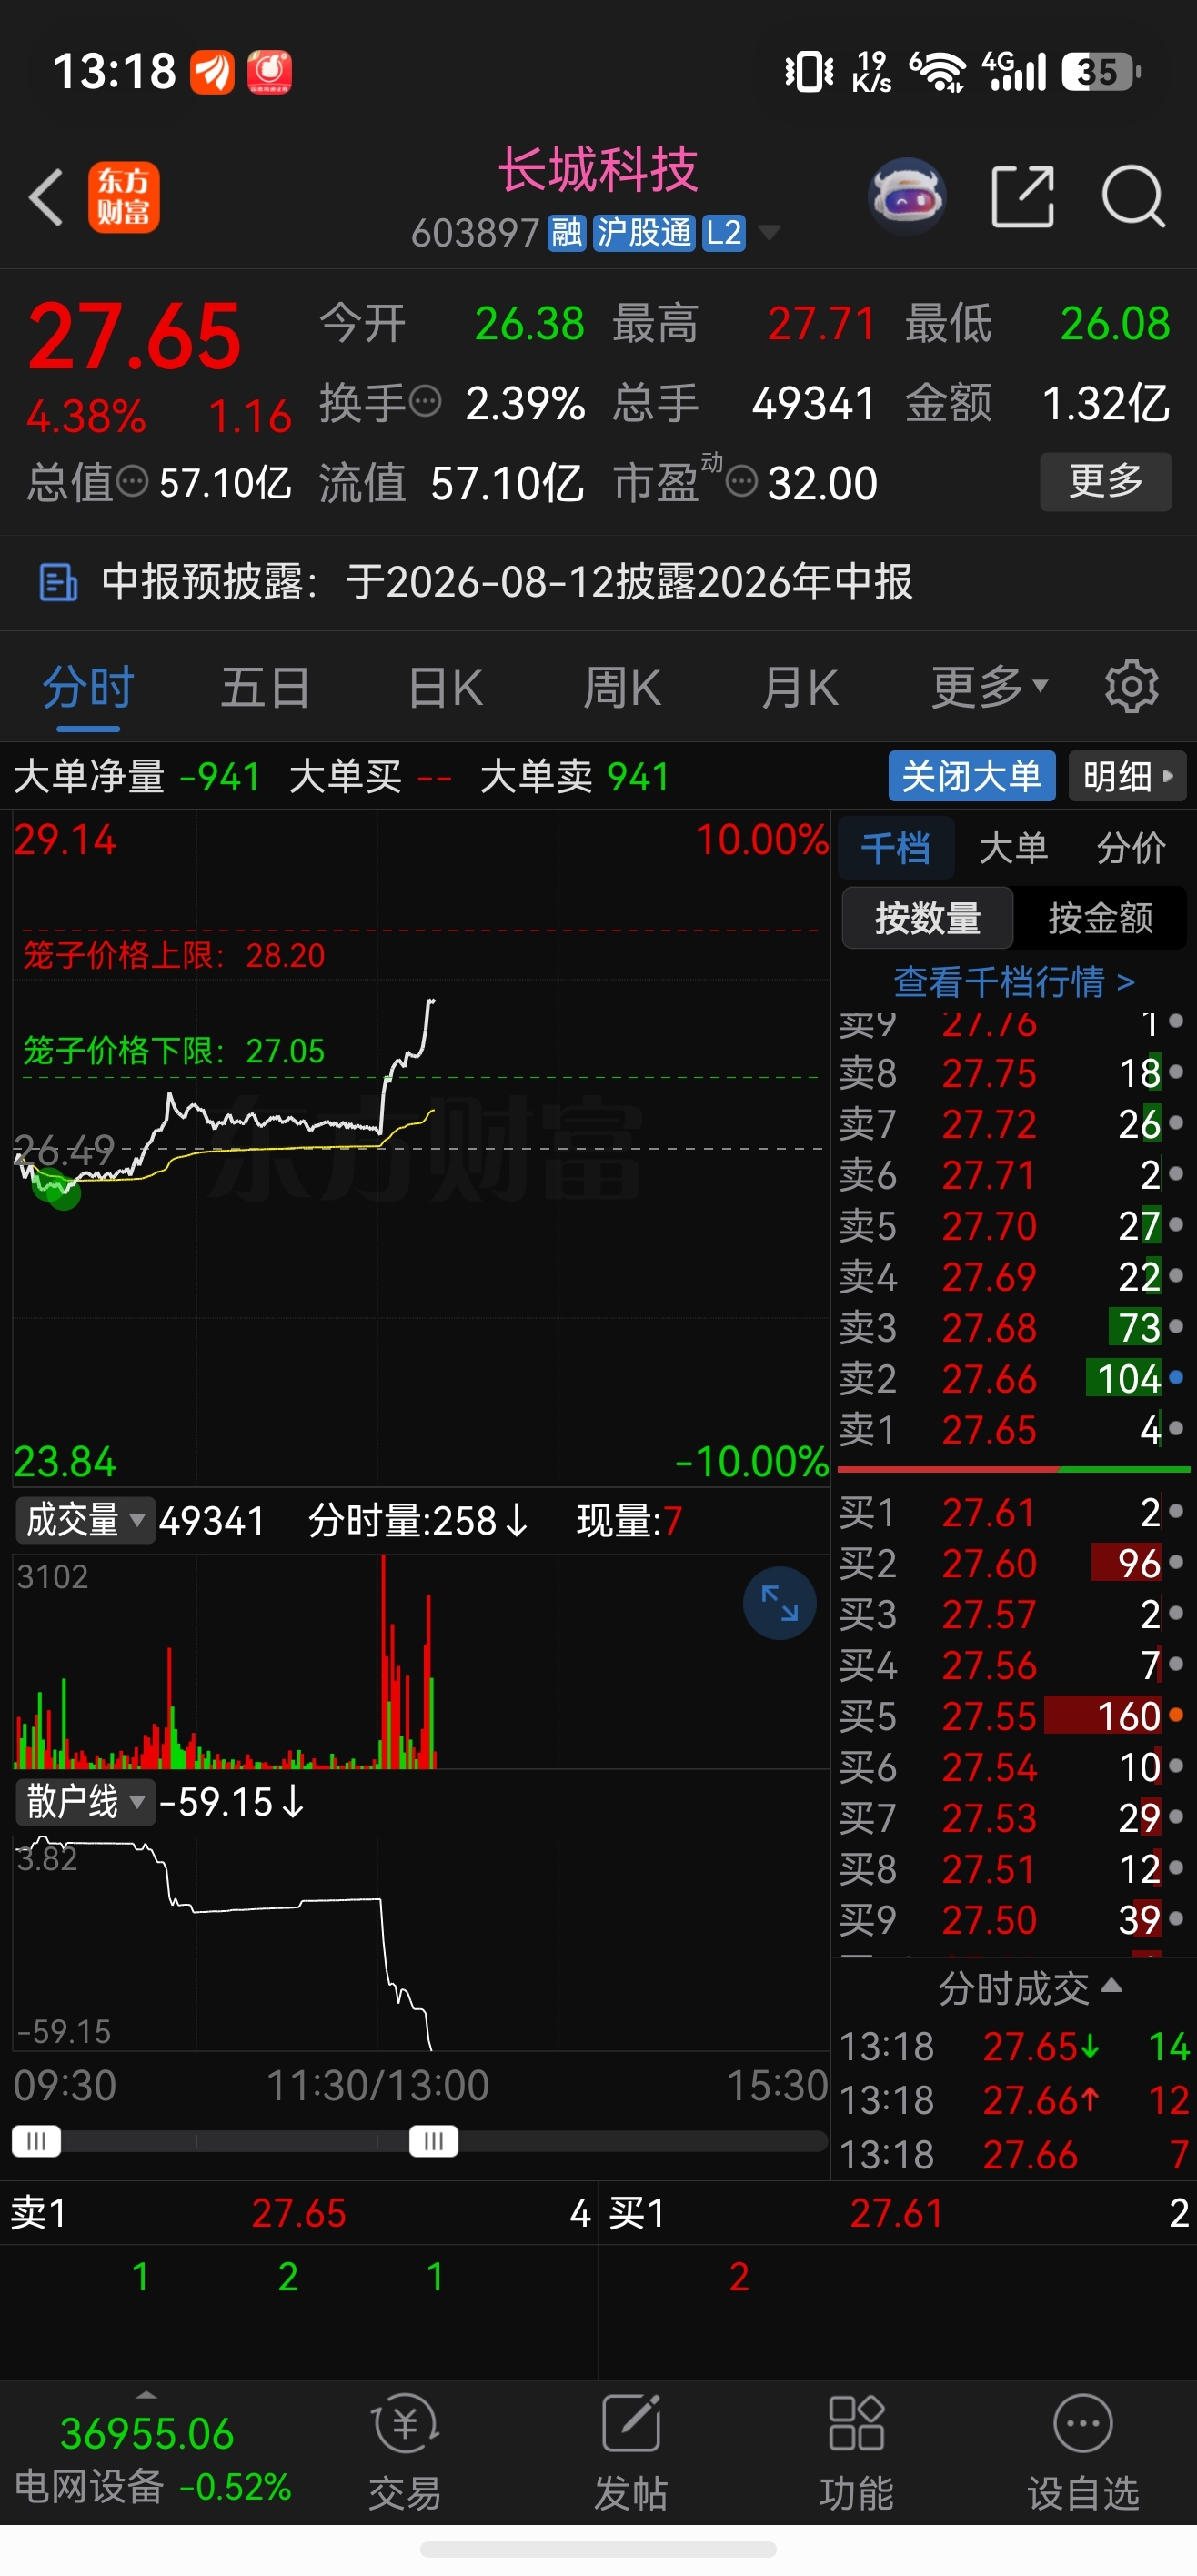1197x2576 pixels.
Task: Expand the volume chart fullscreen icon
Action: (x=779, y=1603)
